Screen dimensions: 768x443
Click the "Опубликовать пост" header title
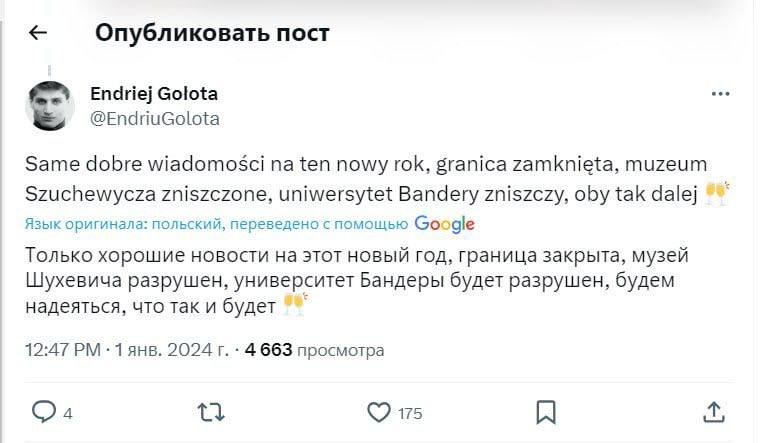pyautogui.click(x=212, y=33)
